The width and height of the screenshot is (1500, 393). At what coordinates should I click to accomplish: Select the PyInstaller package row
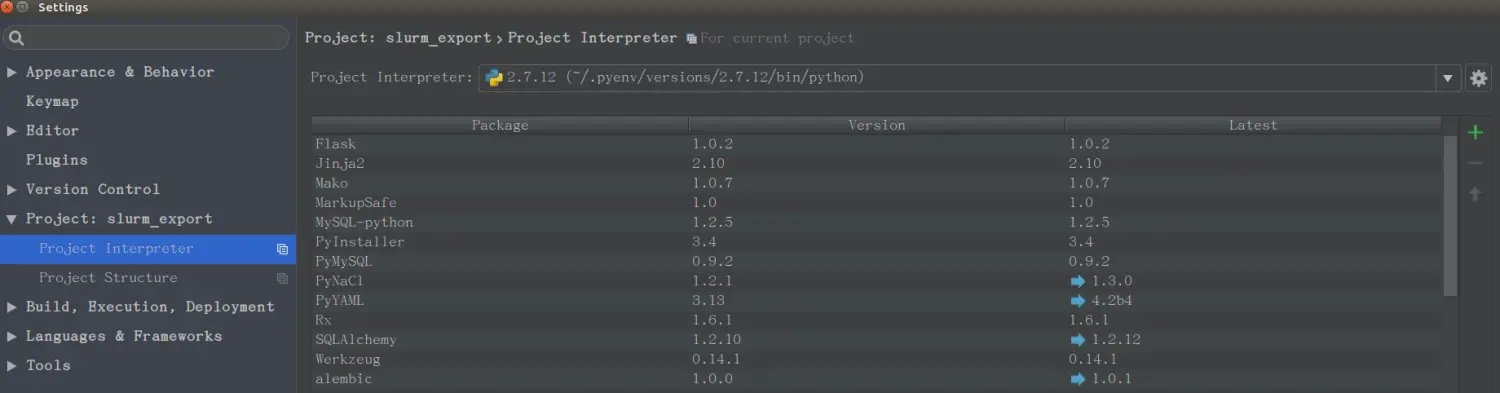coord(877,242)
